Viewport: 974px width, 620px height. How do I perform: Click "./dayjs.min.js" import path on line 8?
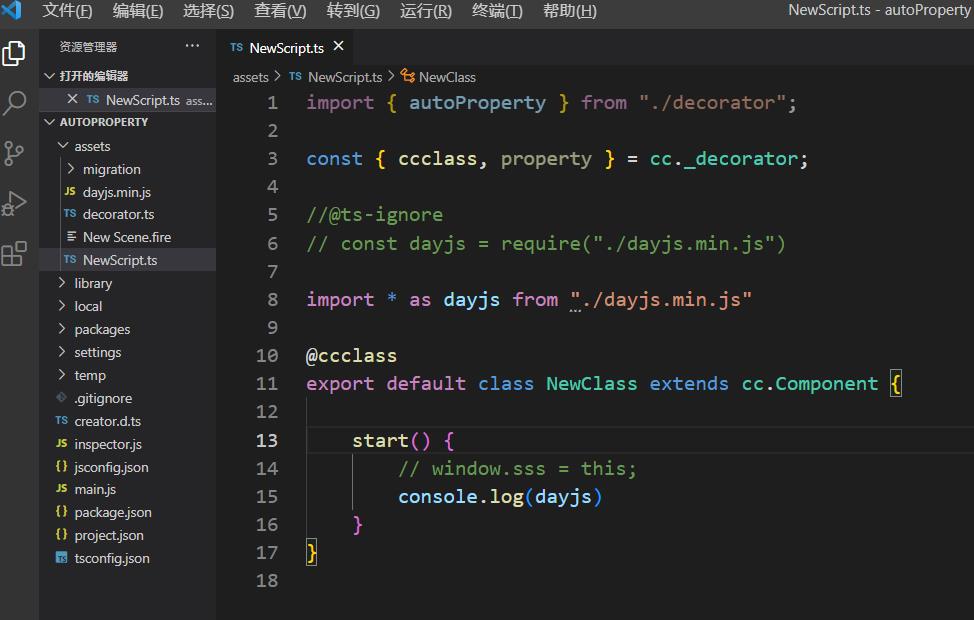pyautogui.click(x=661, y=300)
